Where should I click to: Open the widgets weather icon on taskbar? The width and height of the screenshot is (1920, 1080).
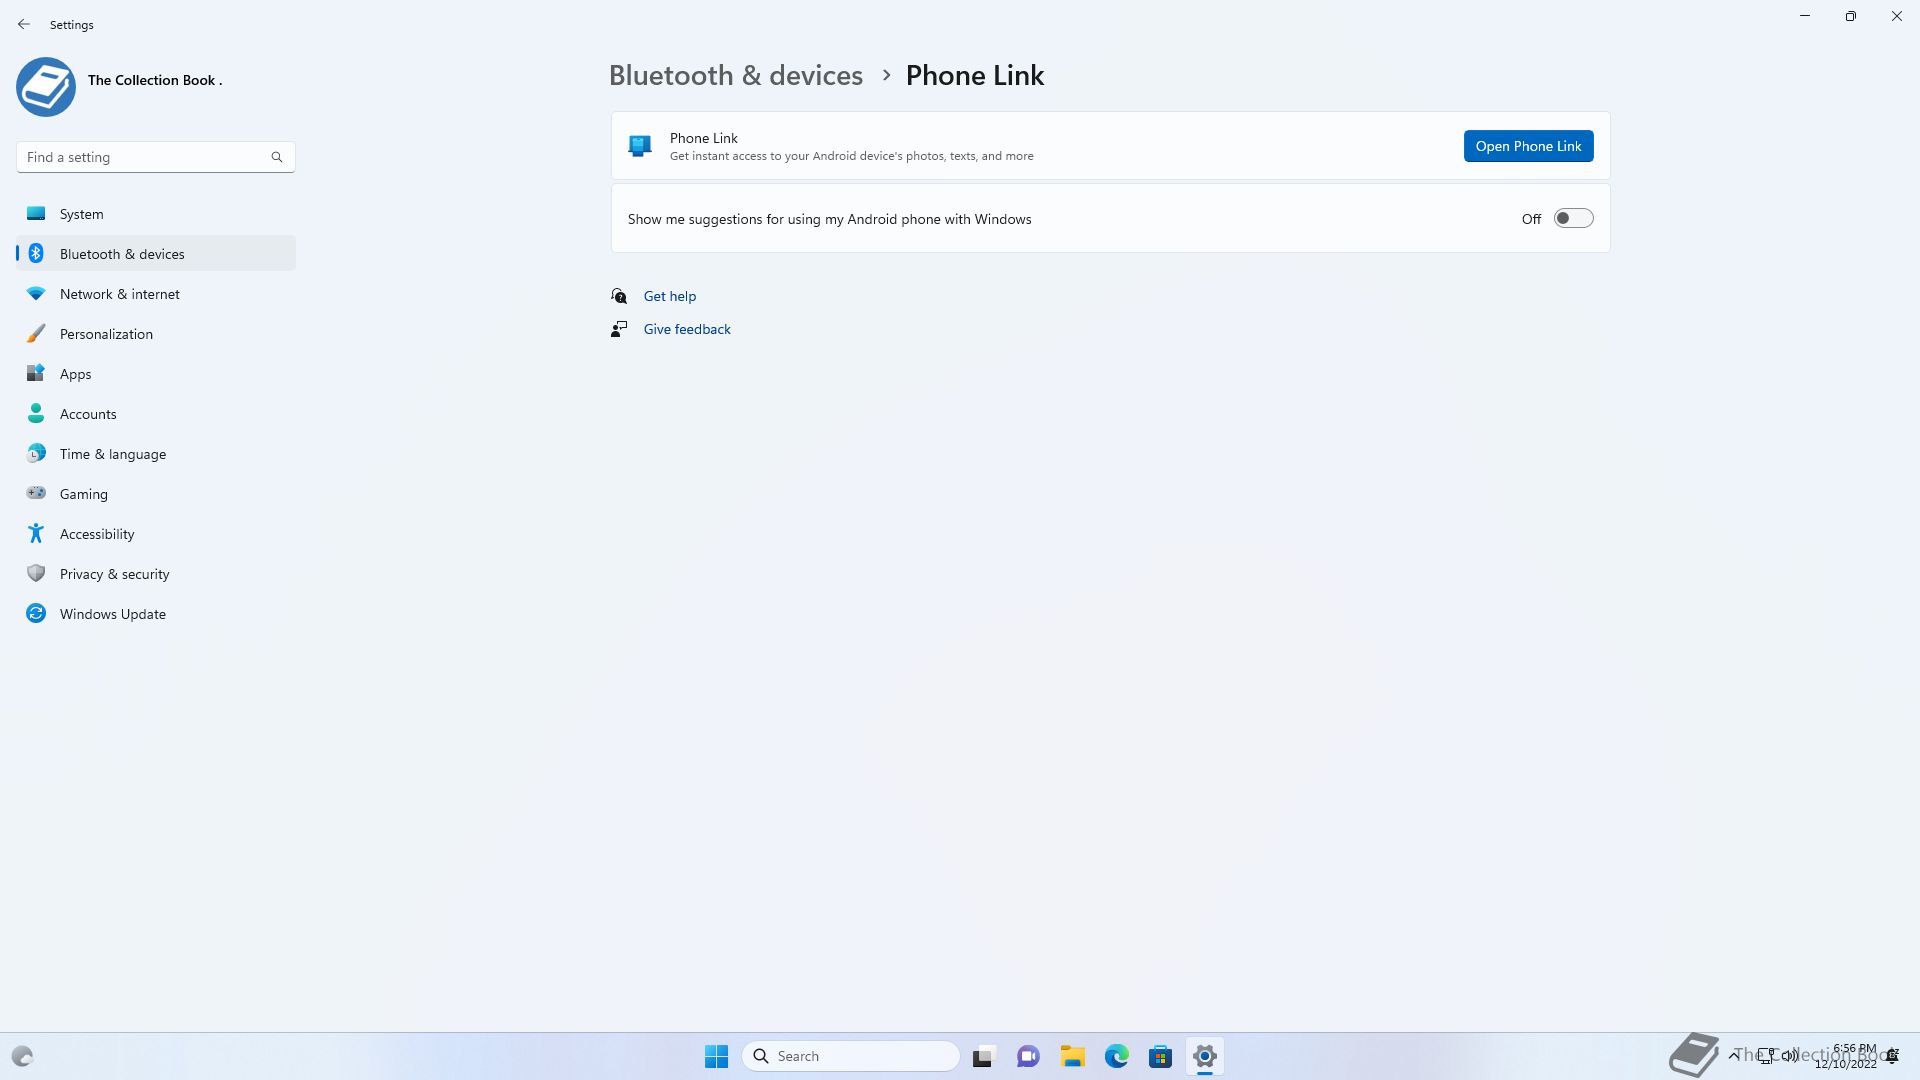click(x=22, y=1056)
